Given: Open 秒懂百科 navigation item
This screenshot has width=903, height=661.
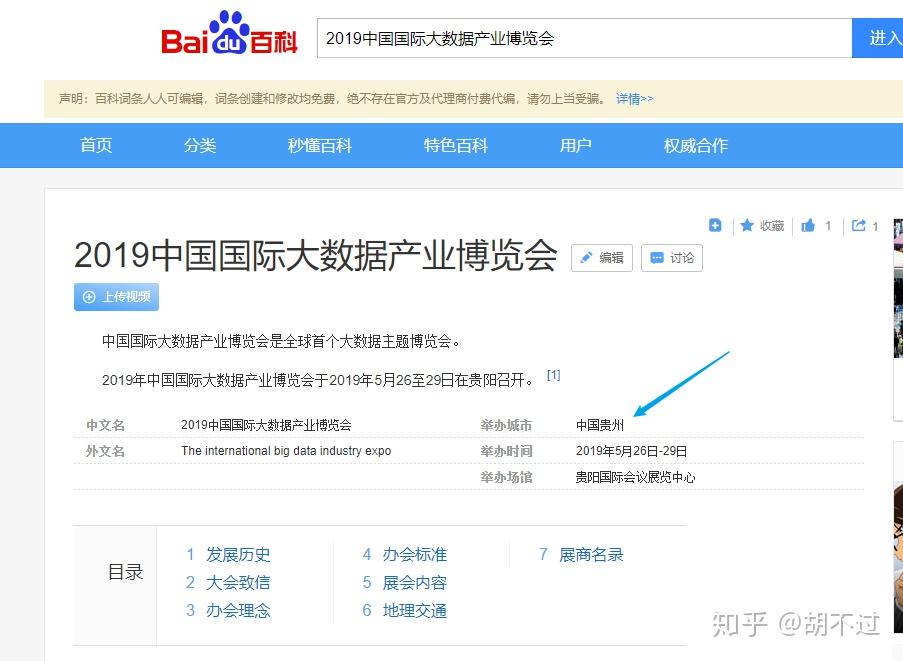Looking at the screenshot, I should (x=320, y=145).
